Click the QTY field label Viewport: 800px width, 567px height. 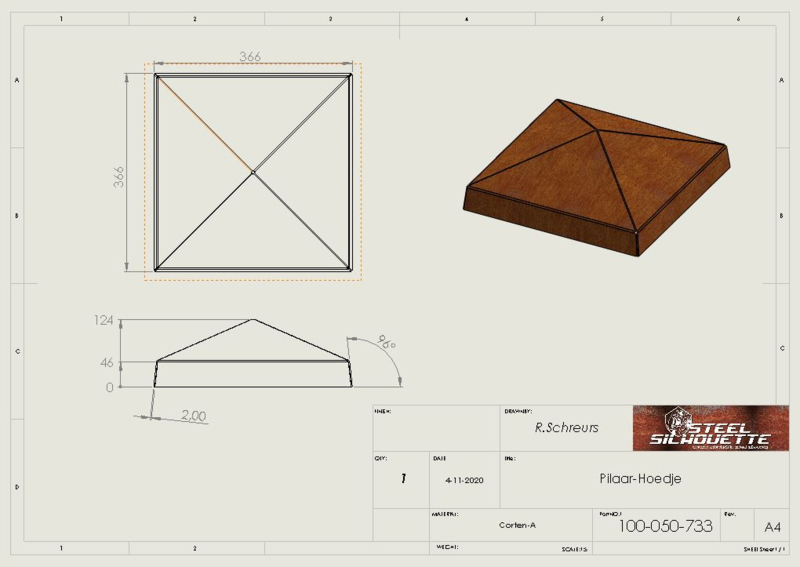pyautogui.click(x=381, y=458)
